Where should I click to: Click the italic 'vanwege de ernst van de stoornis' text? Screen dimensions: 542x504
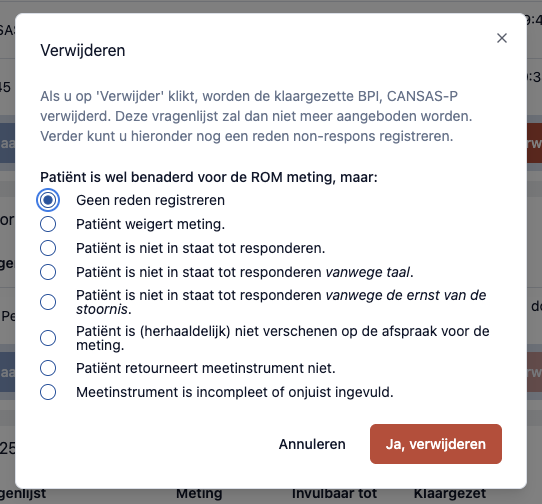(281, 302)
